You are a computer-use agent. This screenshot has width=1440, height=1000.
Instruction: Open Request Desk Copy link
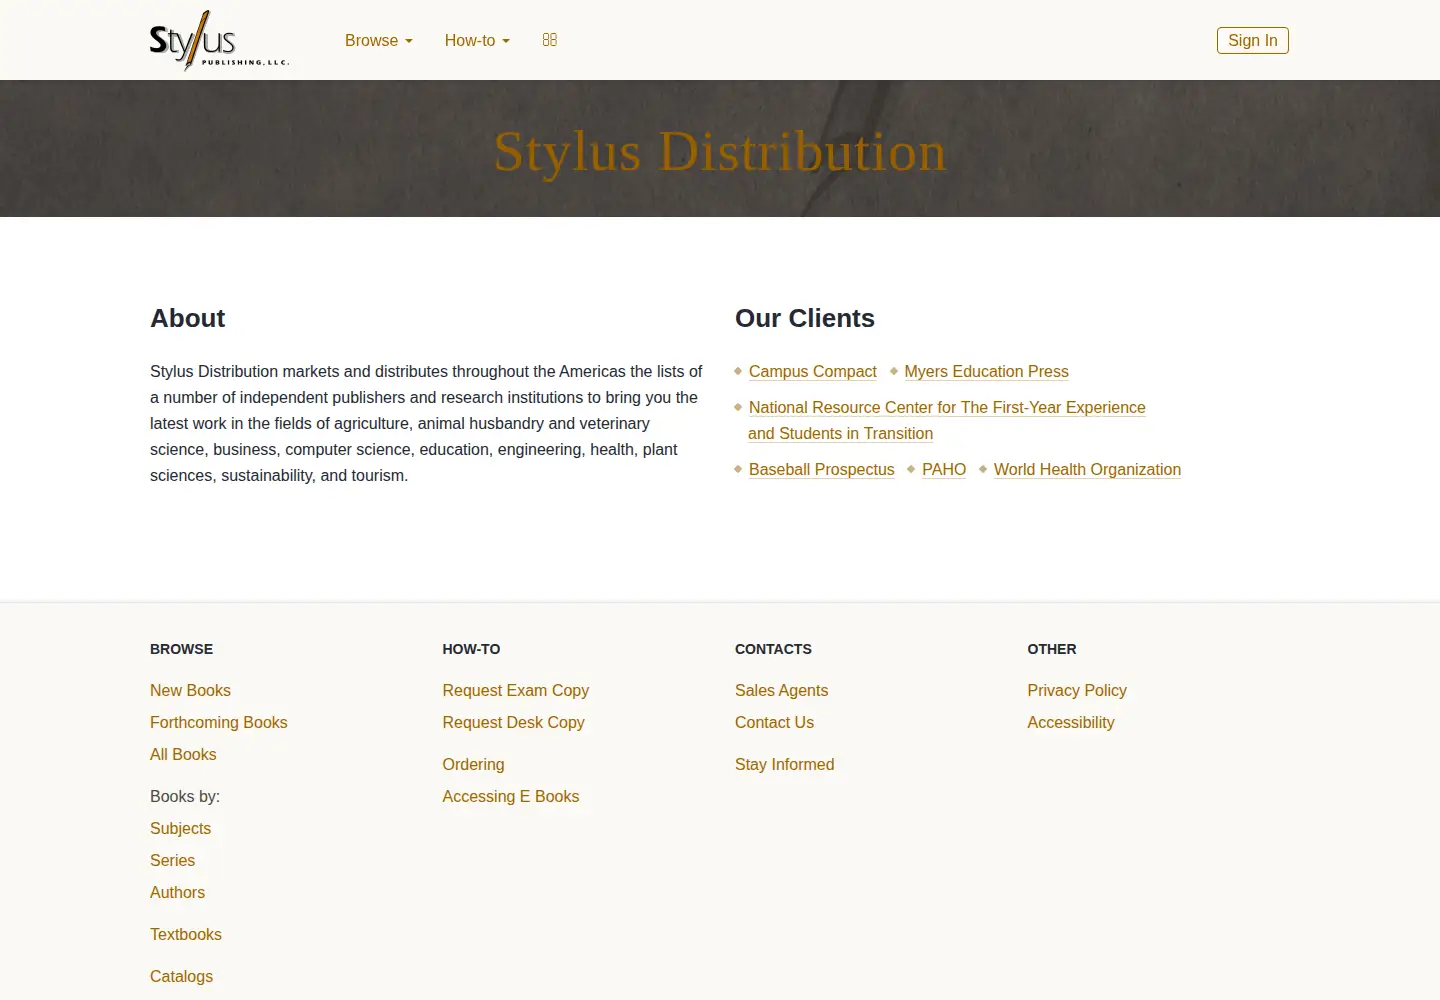(x=513, y=722)
